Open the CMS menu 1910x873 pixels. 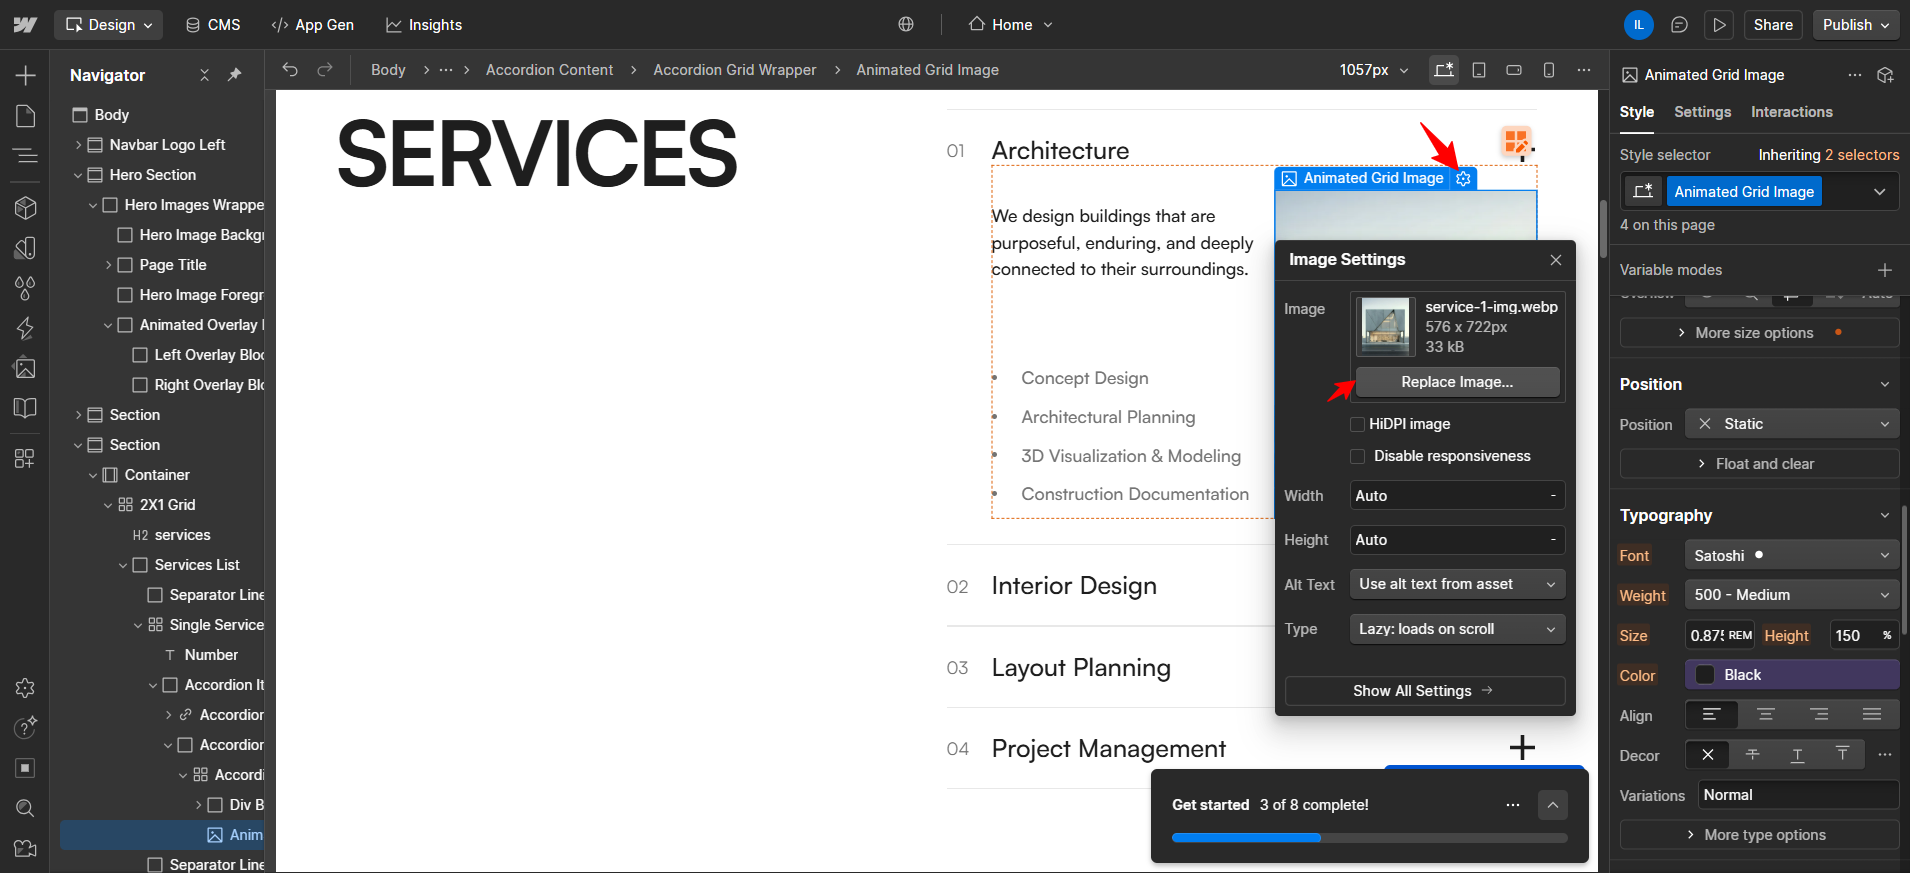coord(213,25)
